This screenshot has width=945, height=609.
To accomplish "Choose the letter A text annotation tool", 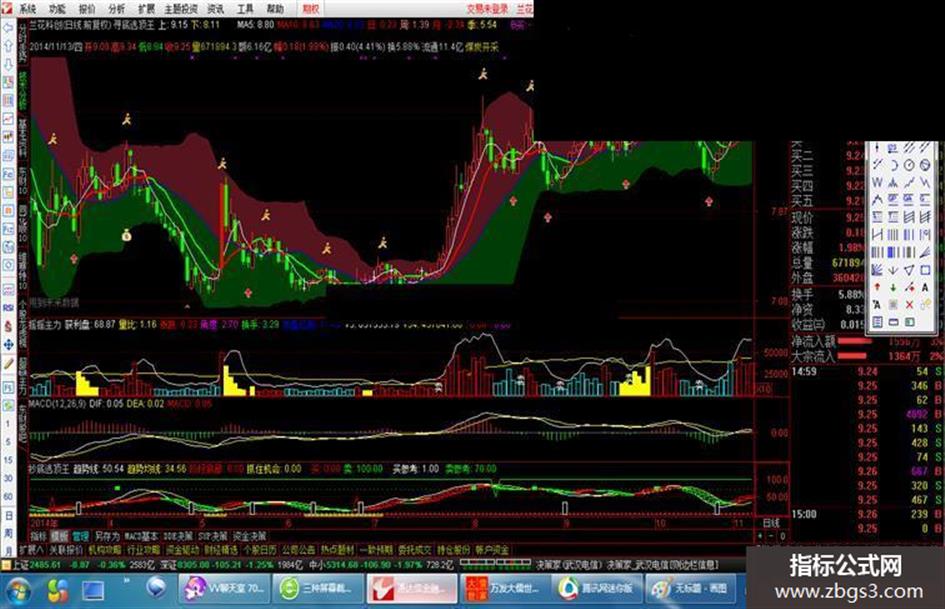I will pos(925,288).
